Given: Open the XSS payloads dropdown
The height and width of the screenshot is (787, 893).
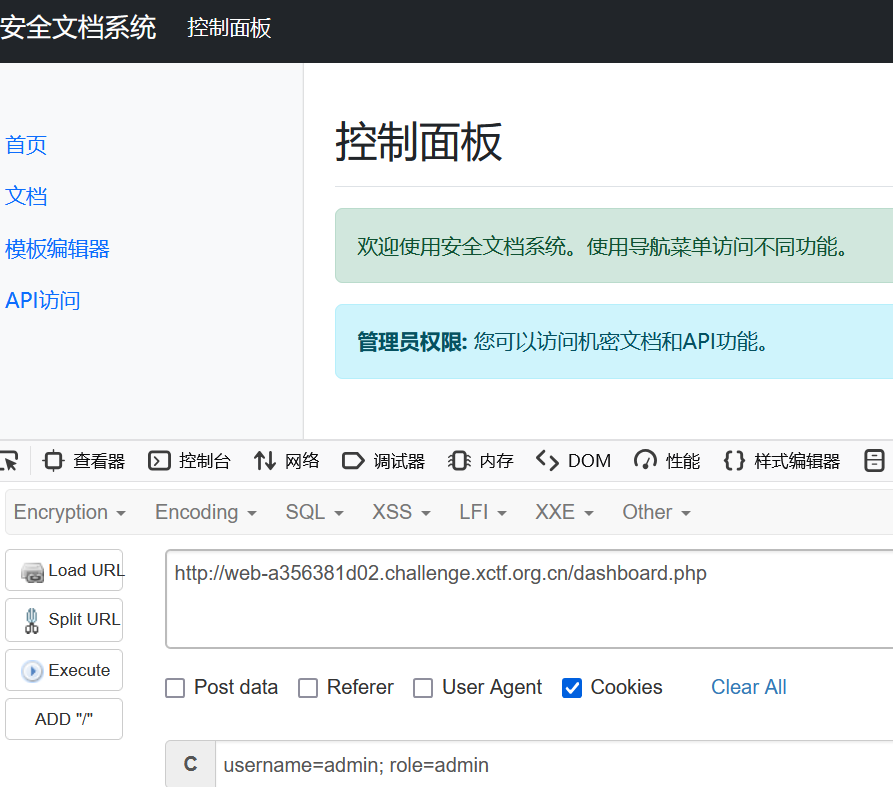Looking at the screenshot, I should click(400, 511).
